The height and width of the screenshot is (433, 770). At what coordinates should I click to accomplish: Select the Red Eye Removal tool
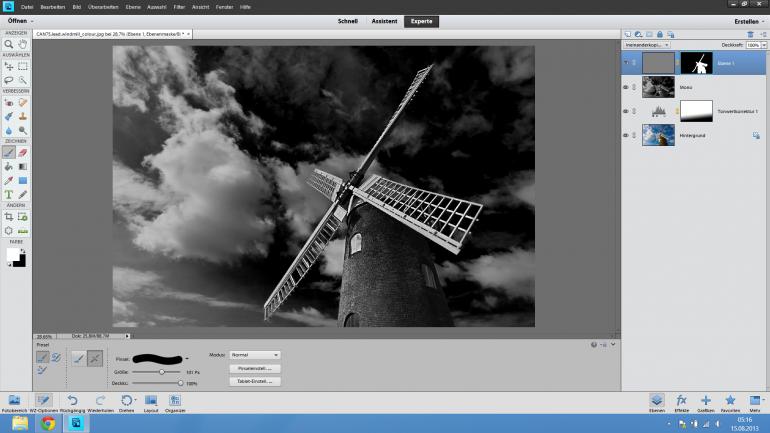coord(9,103)
